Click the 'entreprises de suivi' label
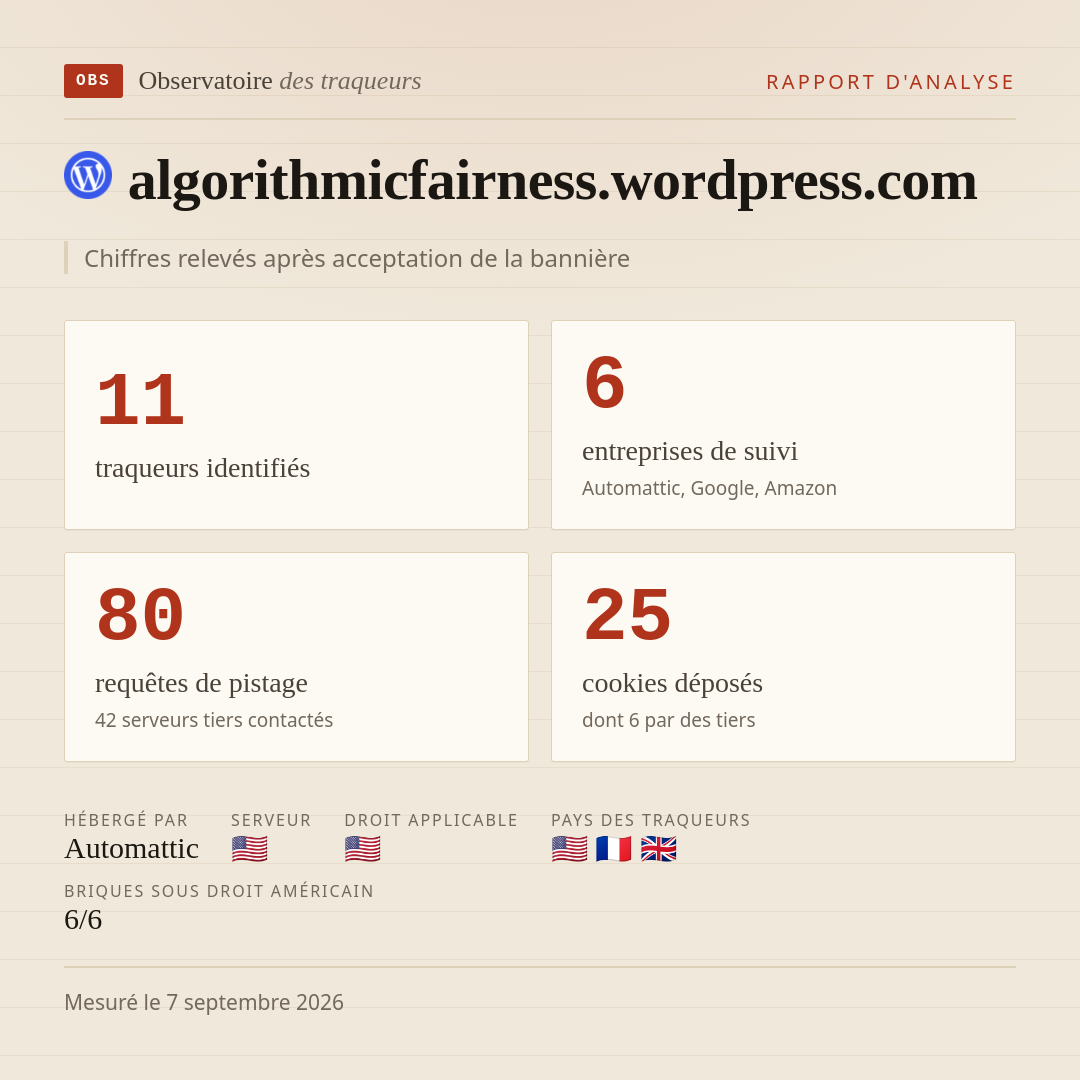This screenshot has height=1080, width=1080. (x=690, y=451)
